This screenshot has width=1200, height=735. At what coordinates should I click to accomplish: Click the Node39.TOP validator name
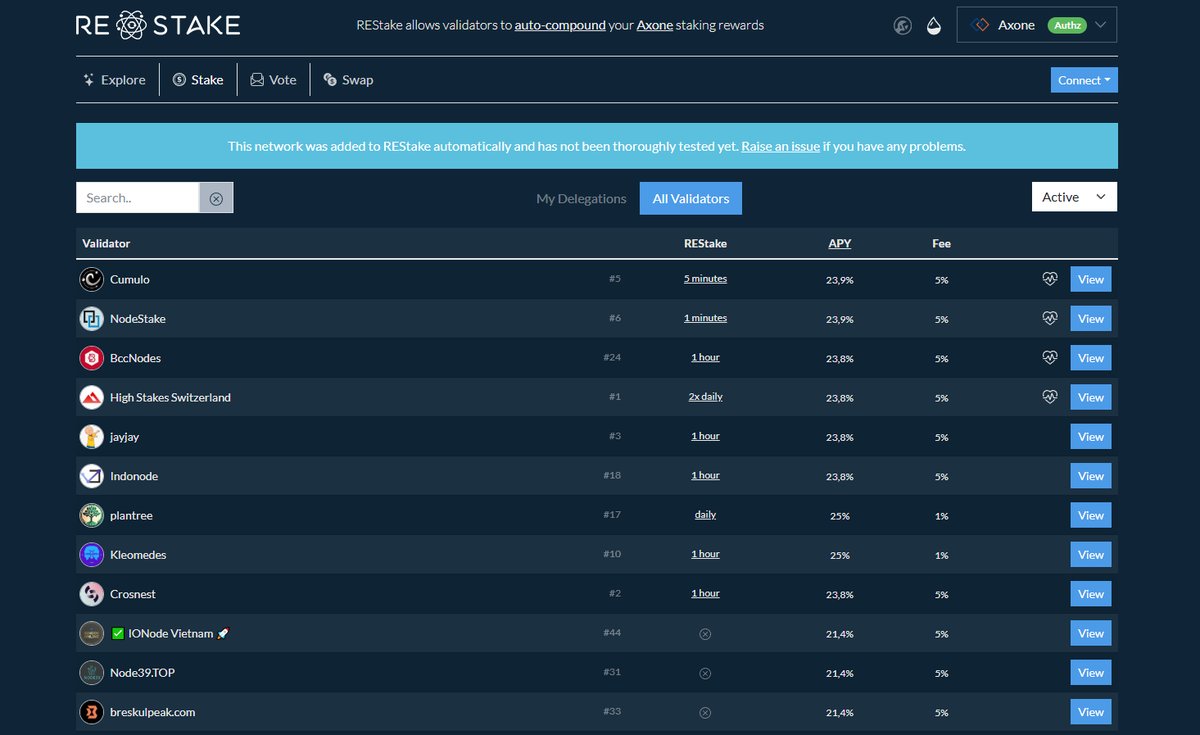142,673
